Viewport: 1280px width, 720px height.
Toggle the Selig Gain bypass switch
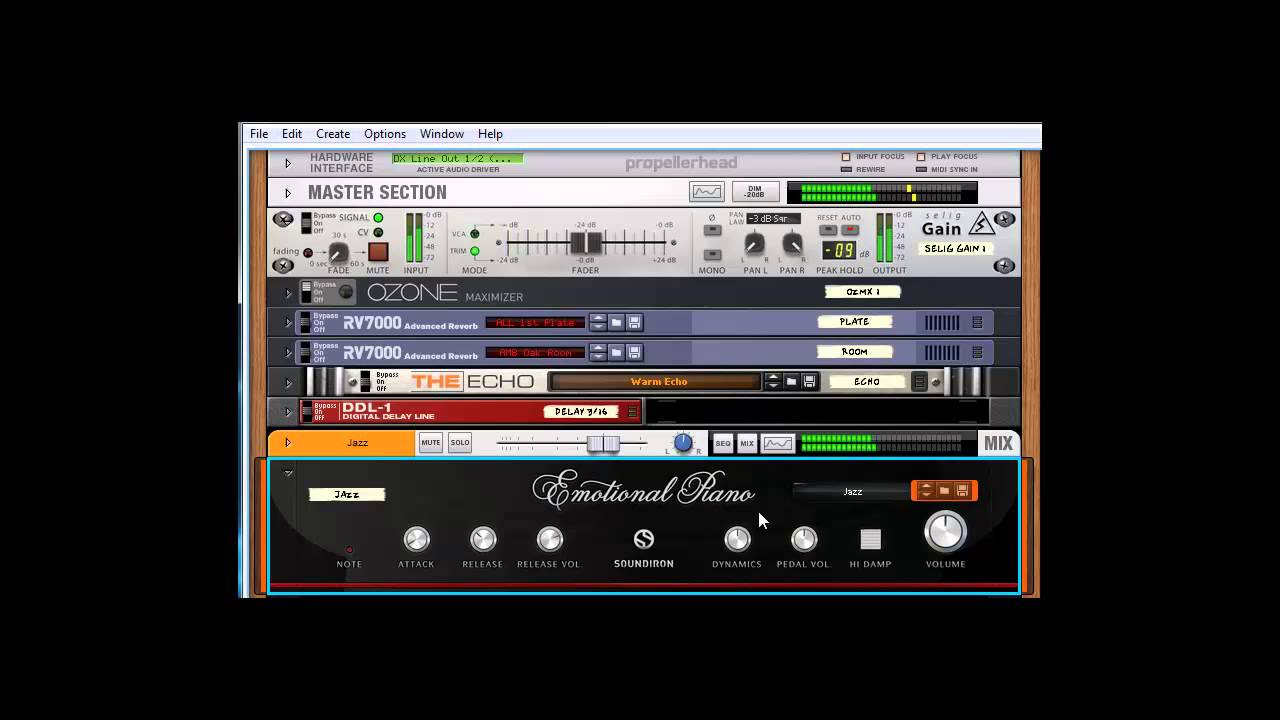pos(306,222)
